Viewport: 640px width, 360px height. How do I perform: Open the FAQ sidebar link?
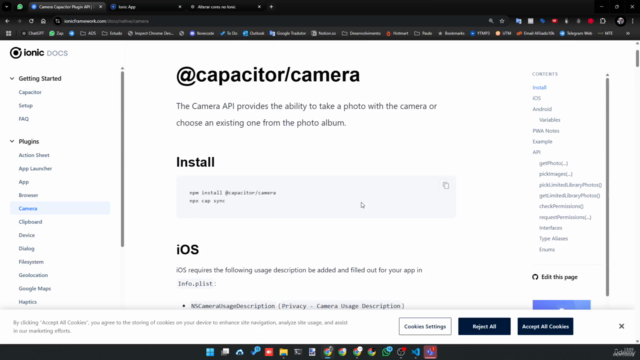coord(24,119)
